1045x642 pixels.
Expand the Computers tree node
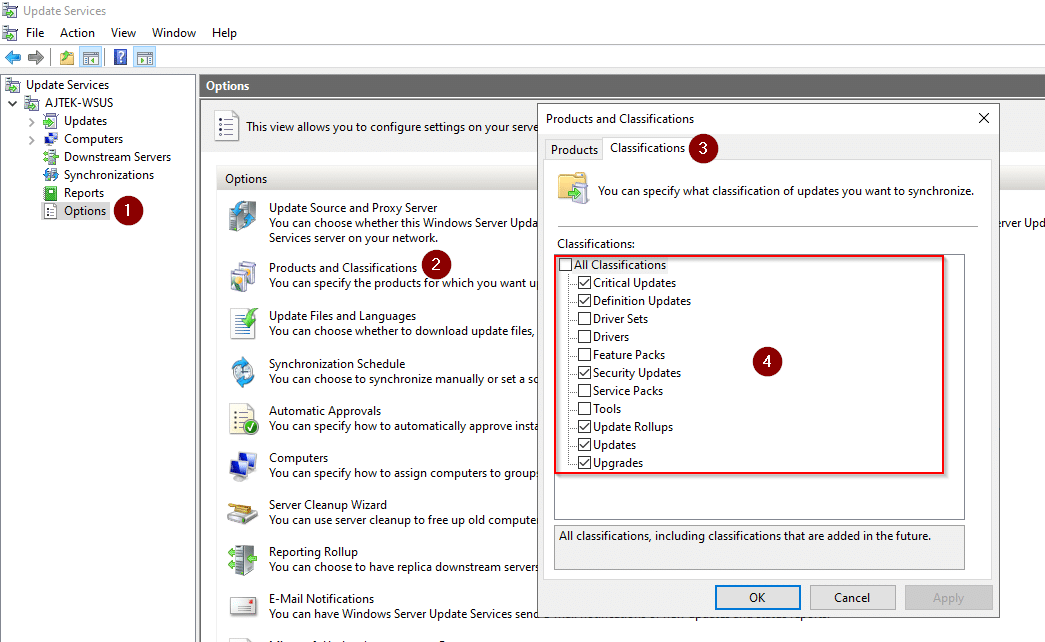31,140
